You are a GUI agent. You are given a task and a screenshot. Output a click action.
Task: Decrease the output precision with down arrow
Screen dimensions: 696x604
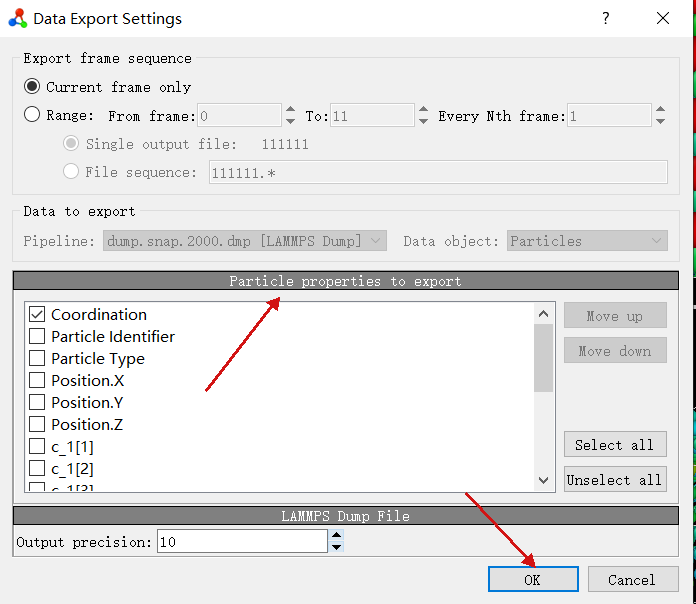336,547
